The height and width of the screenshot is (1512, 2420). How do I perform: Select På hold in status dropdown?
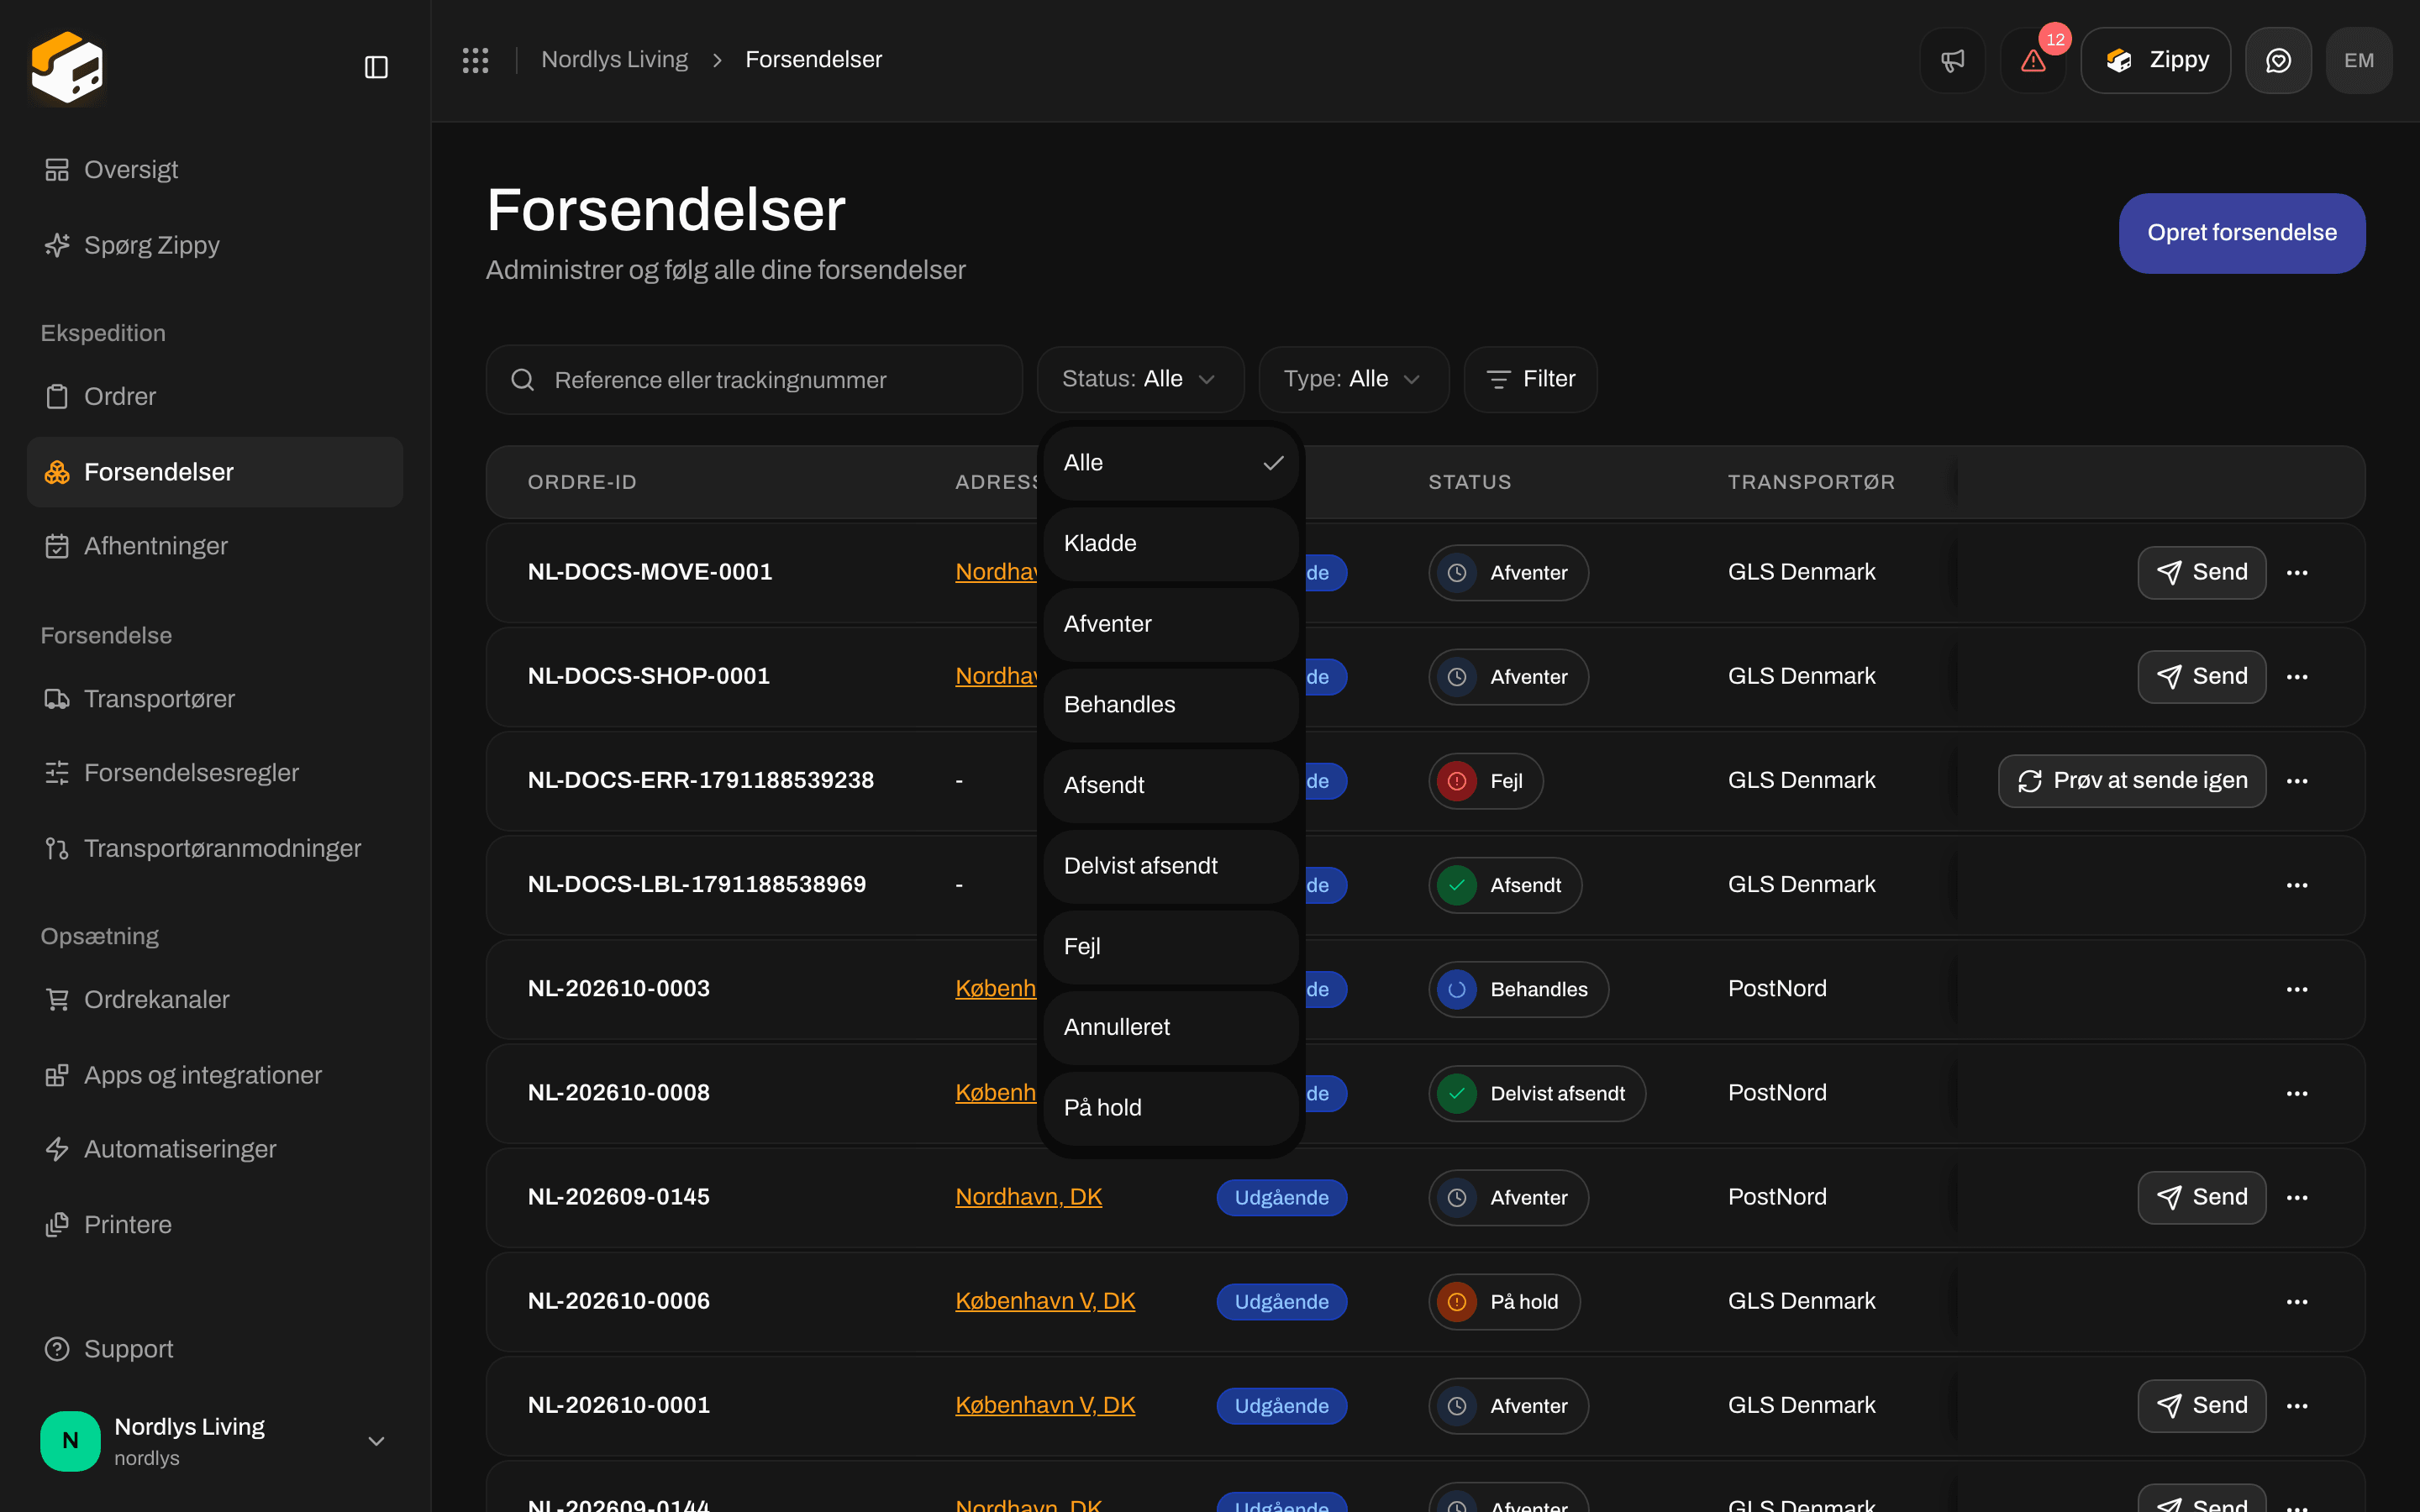click(x=1171, y=1107)
